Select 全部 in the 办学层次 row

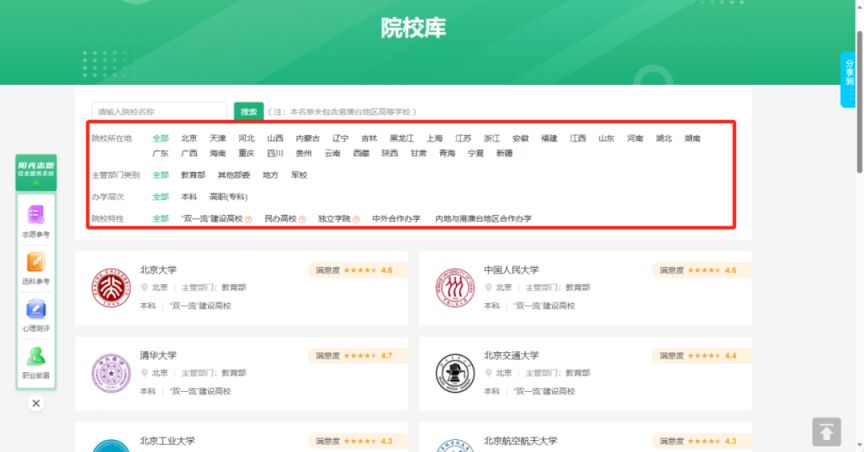[x=160, y=197]
